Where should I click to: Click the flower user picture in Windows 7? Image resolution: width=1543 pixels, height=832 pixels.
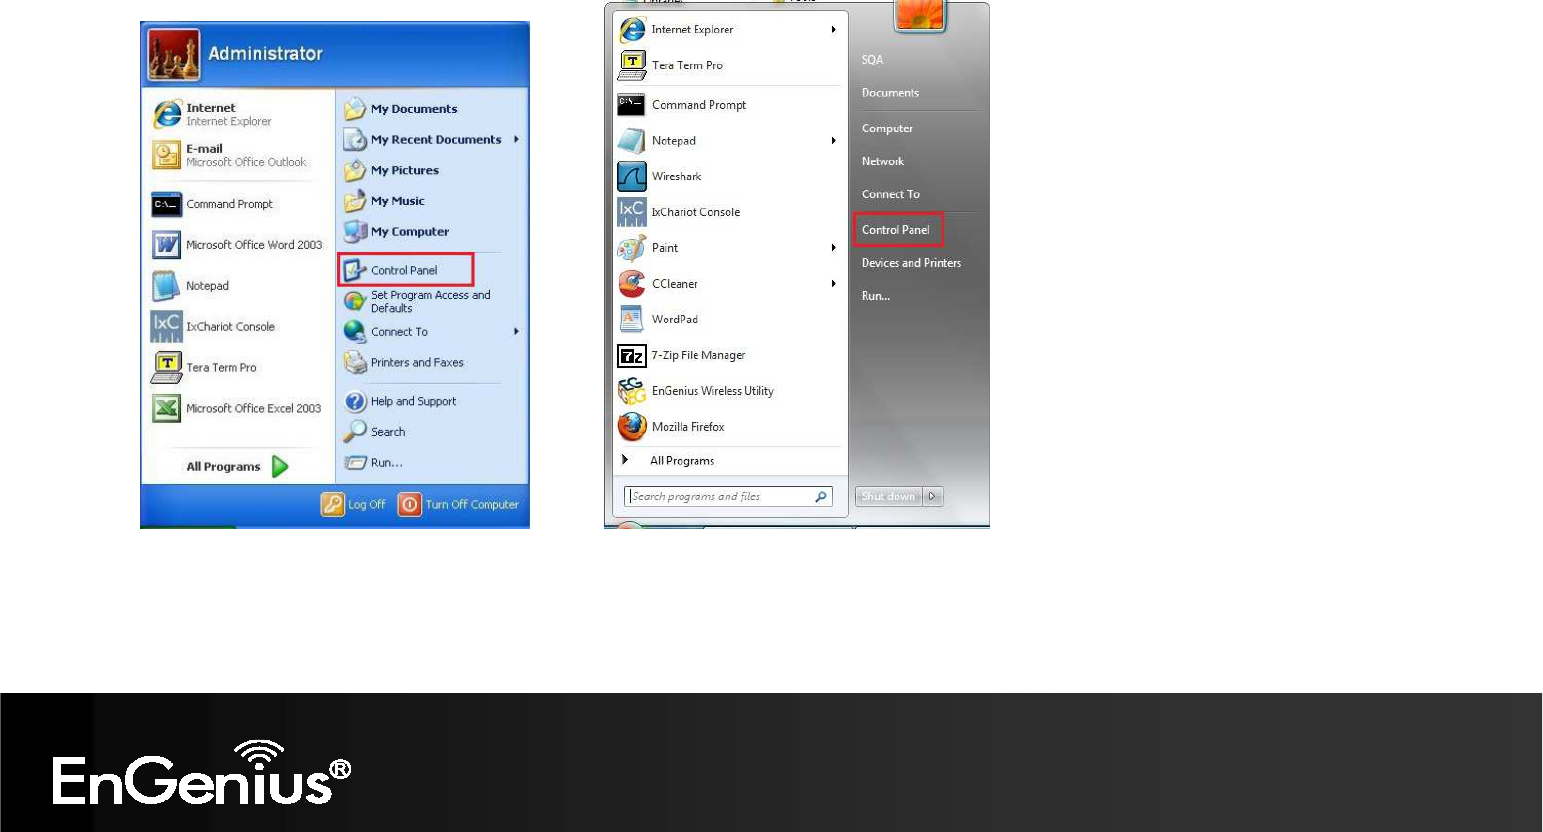920,16
